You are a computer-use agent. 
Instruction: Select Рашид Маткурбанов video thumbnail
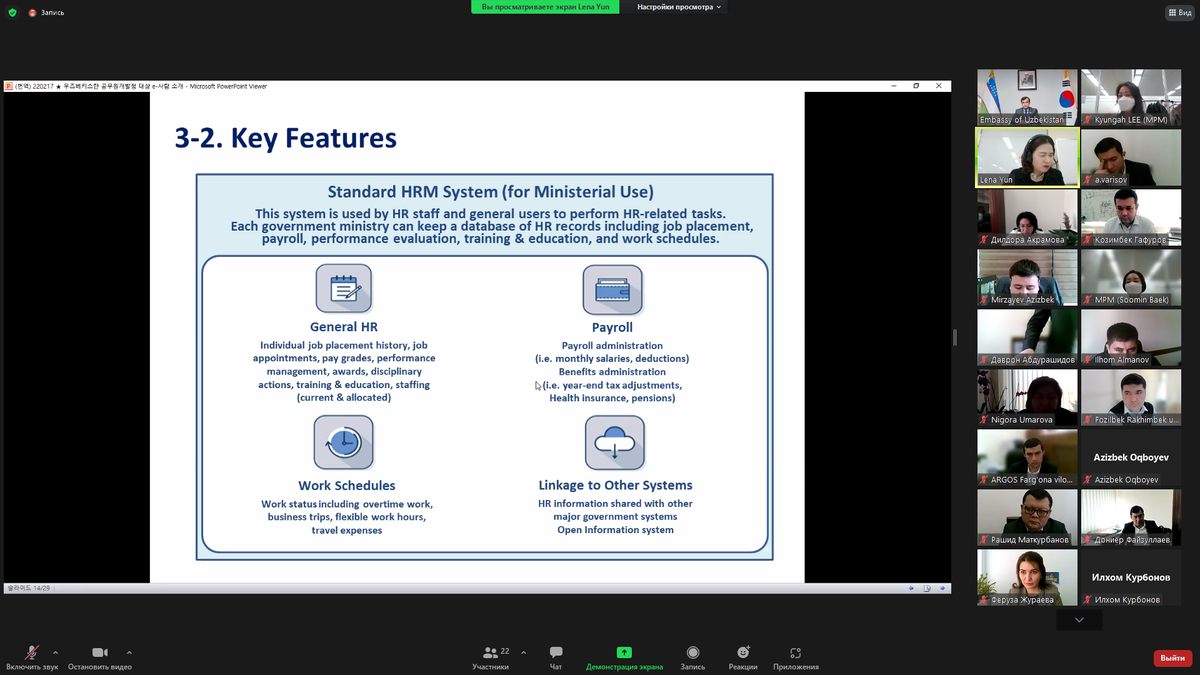click(1026, 517)
